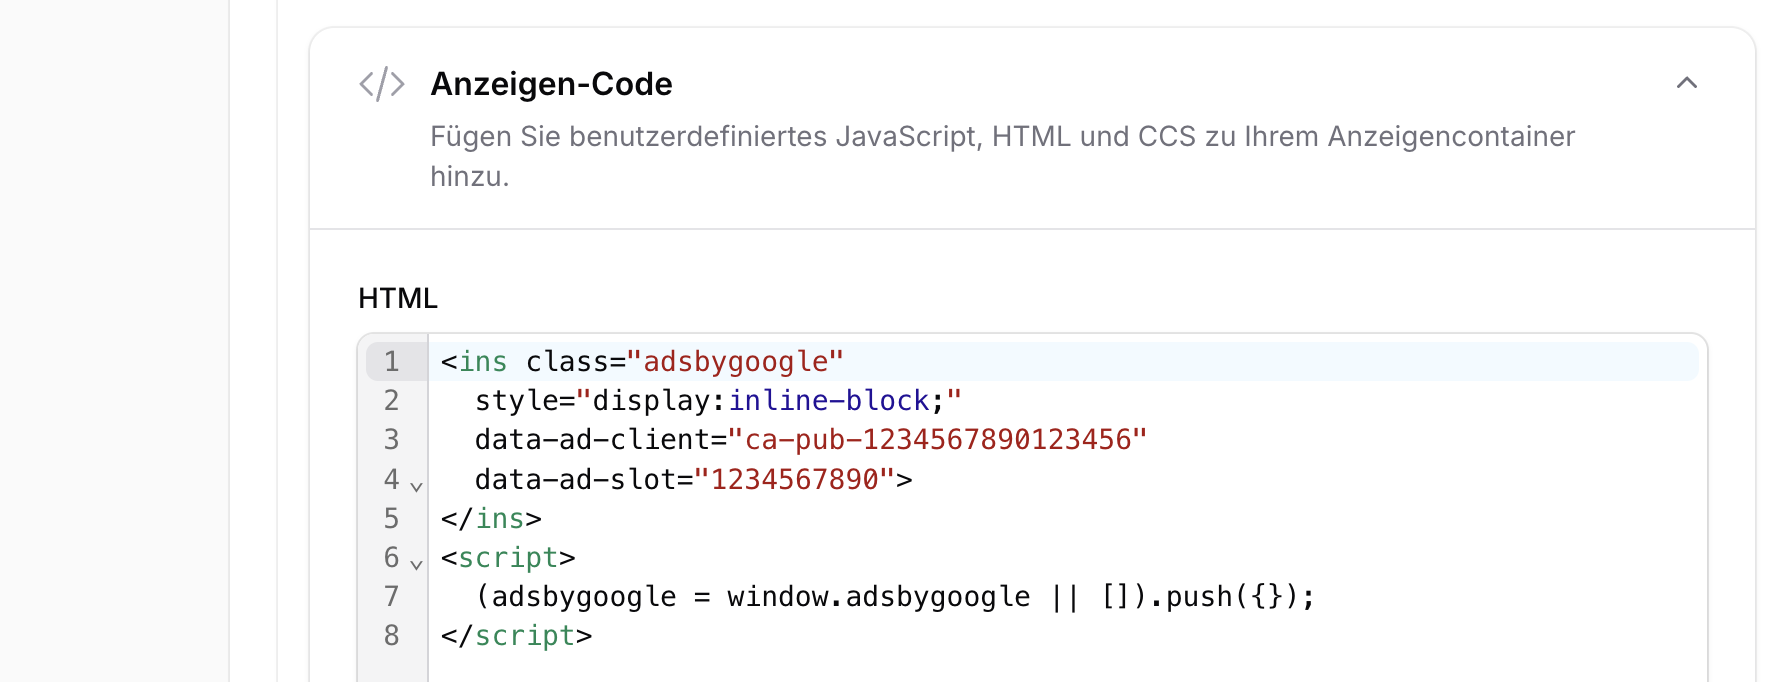Select the data-ad-client attribute value
1780x682 pixels.
click(x=938, y=439)
